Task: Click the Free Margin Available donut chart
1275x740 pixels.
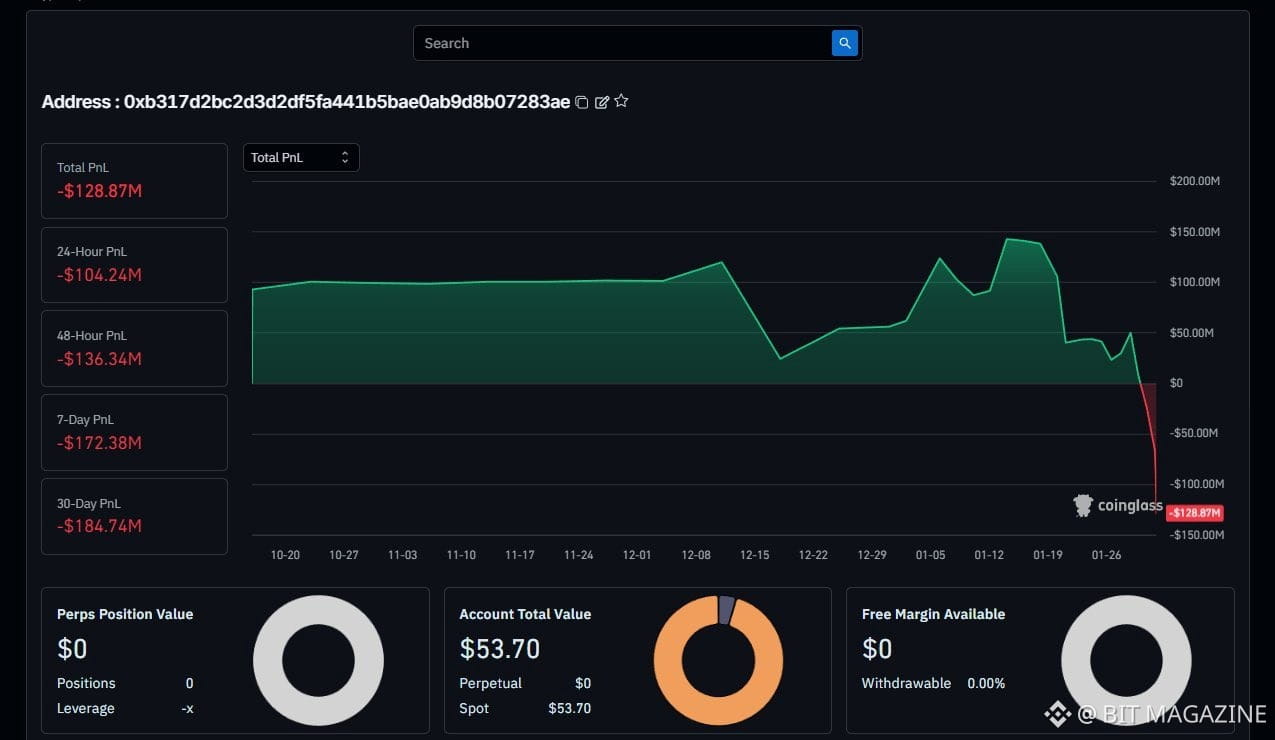Action: point(1126,661)
